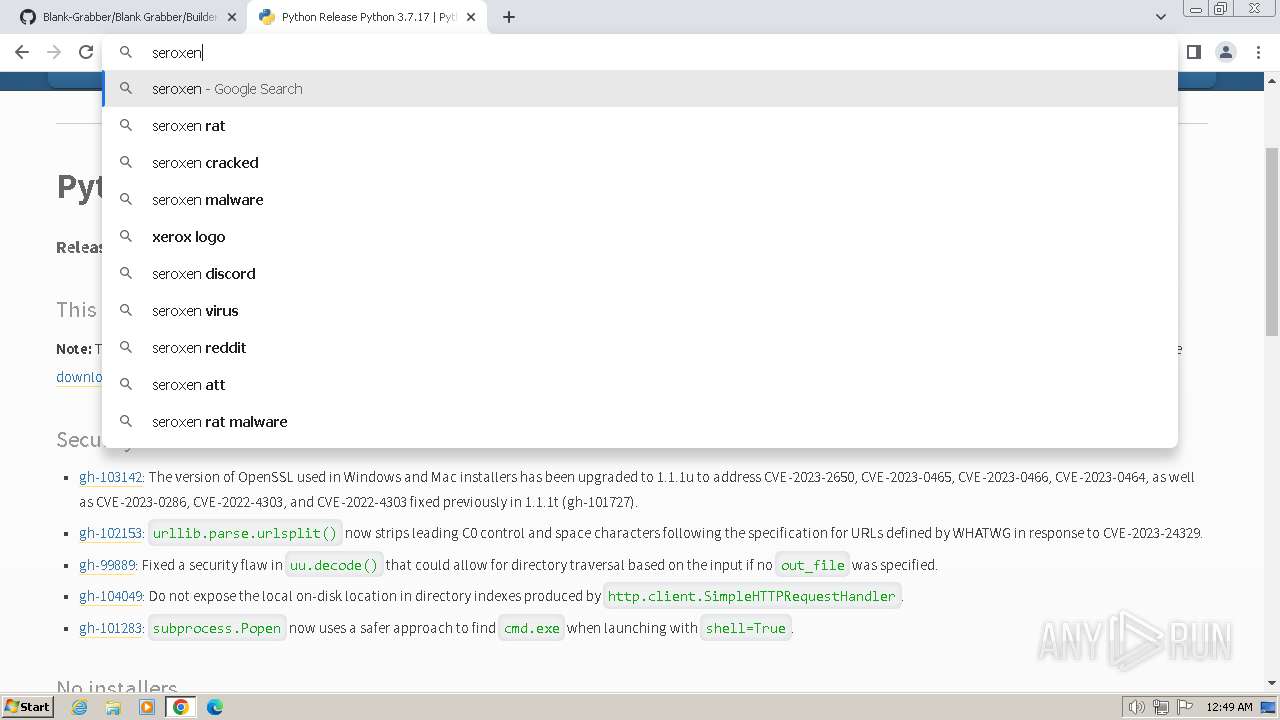Click the Chrome taskbar icon
This screenshot has width=1280, height=720.
181,707
